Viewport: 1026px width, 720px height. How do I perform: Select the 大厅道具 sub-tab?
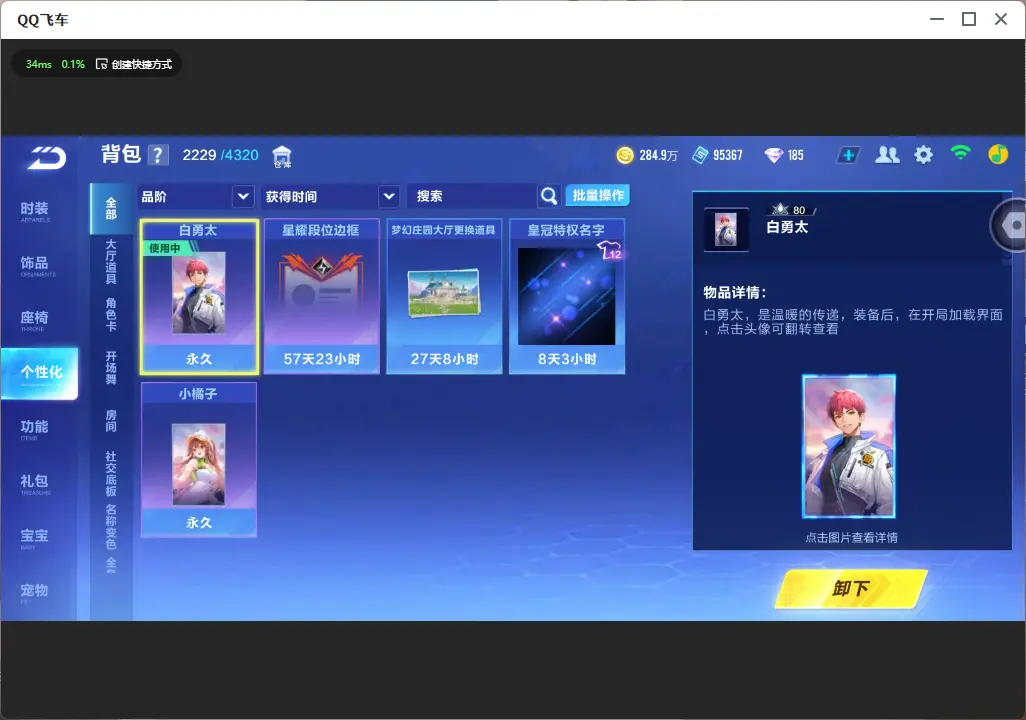(x=111, y=262)
